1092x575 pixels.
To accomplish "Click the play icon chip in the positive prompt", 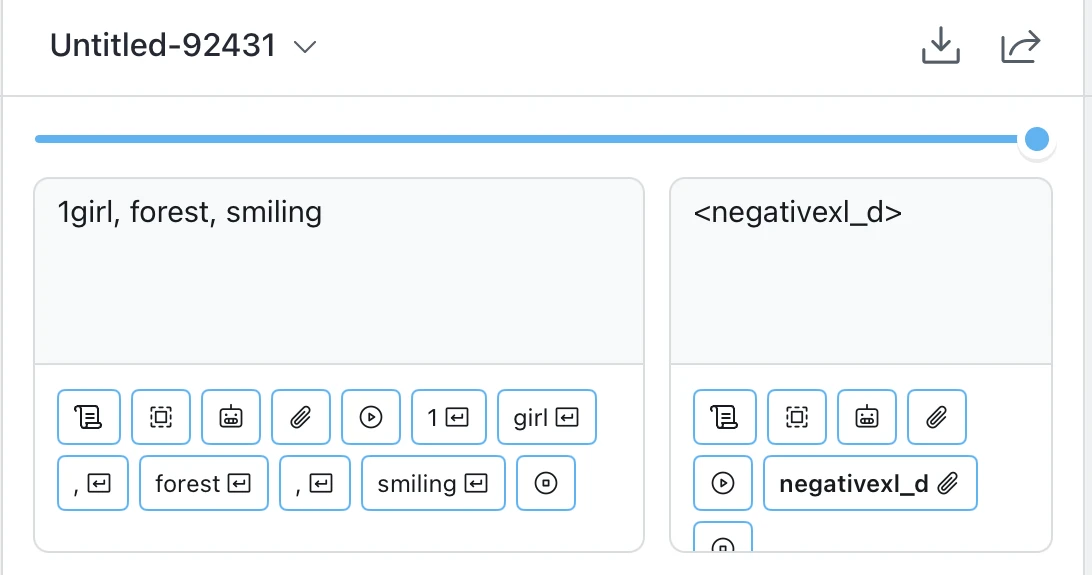I will click(x=371, y=417).
